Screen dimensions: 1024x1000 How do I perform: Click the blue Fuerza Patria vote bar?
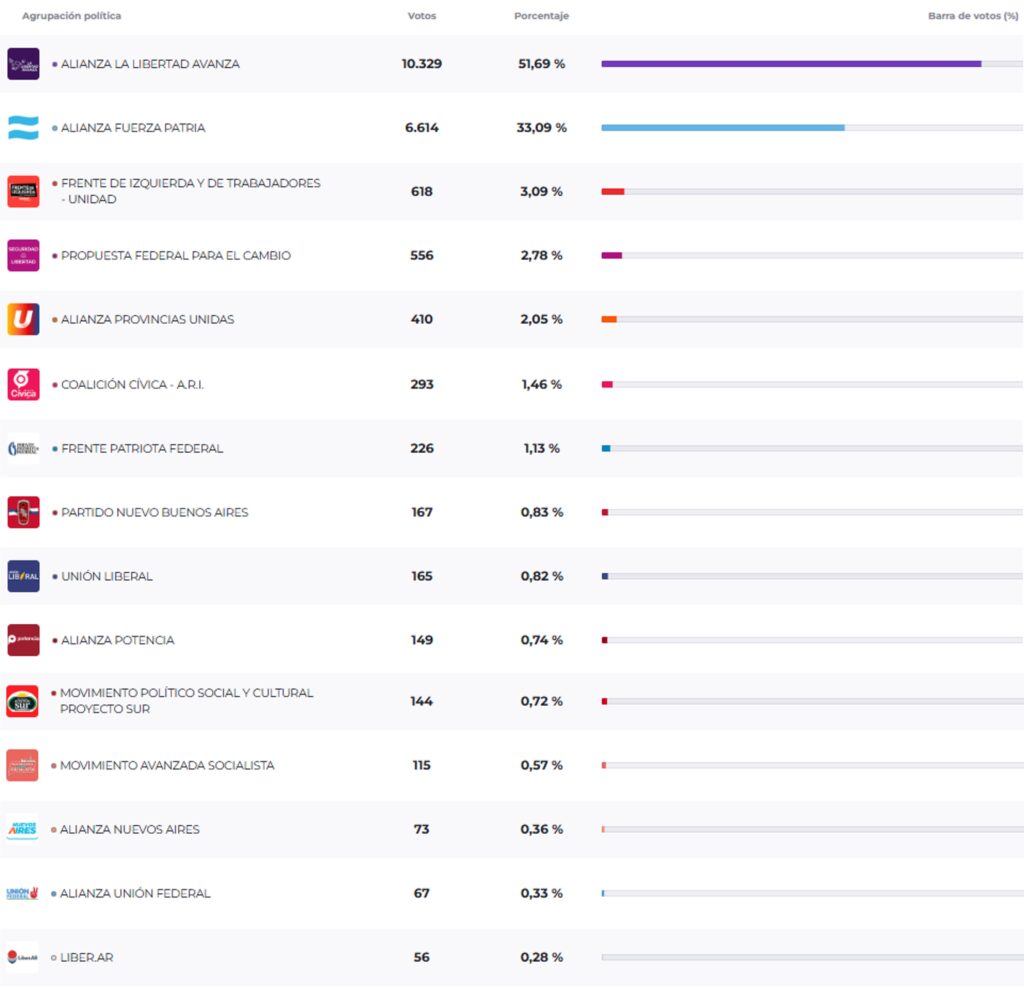(722, 128)
